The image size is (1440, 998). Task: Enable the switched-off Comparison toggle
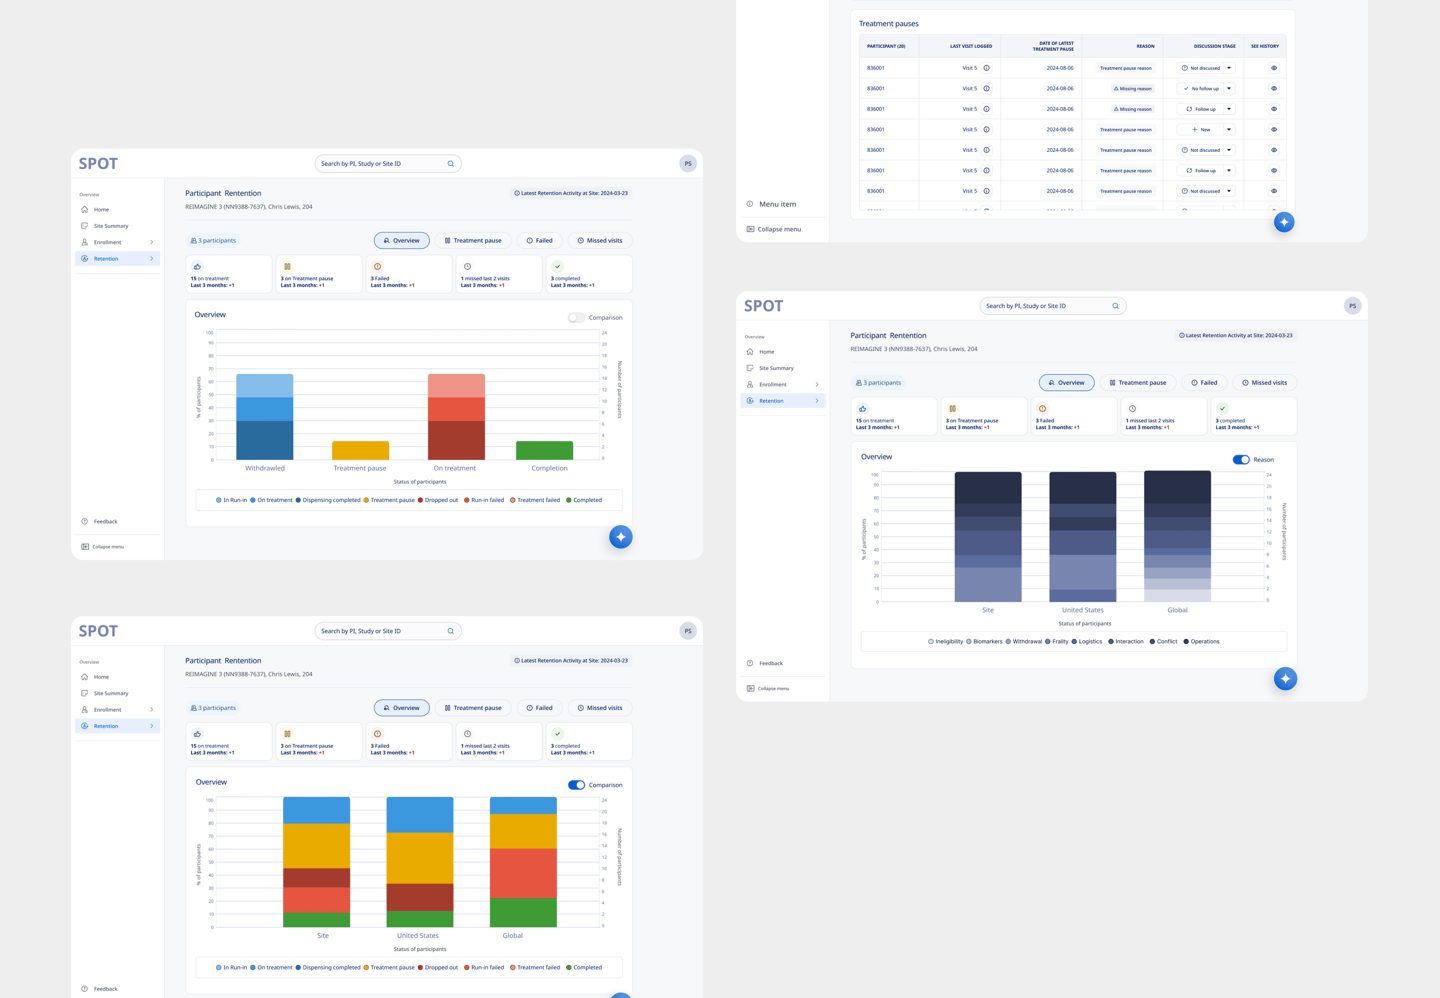point(576,317)
